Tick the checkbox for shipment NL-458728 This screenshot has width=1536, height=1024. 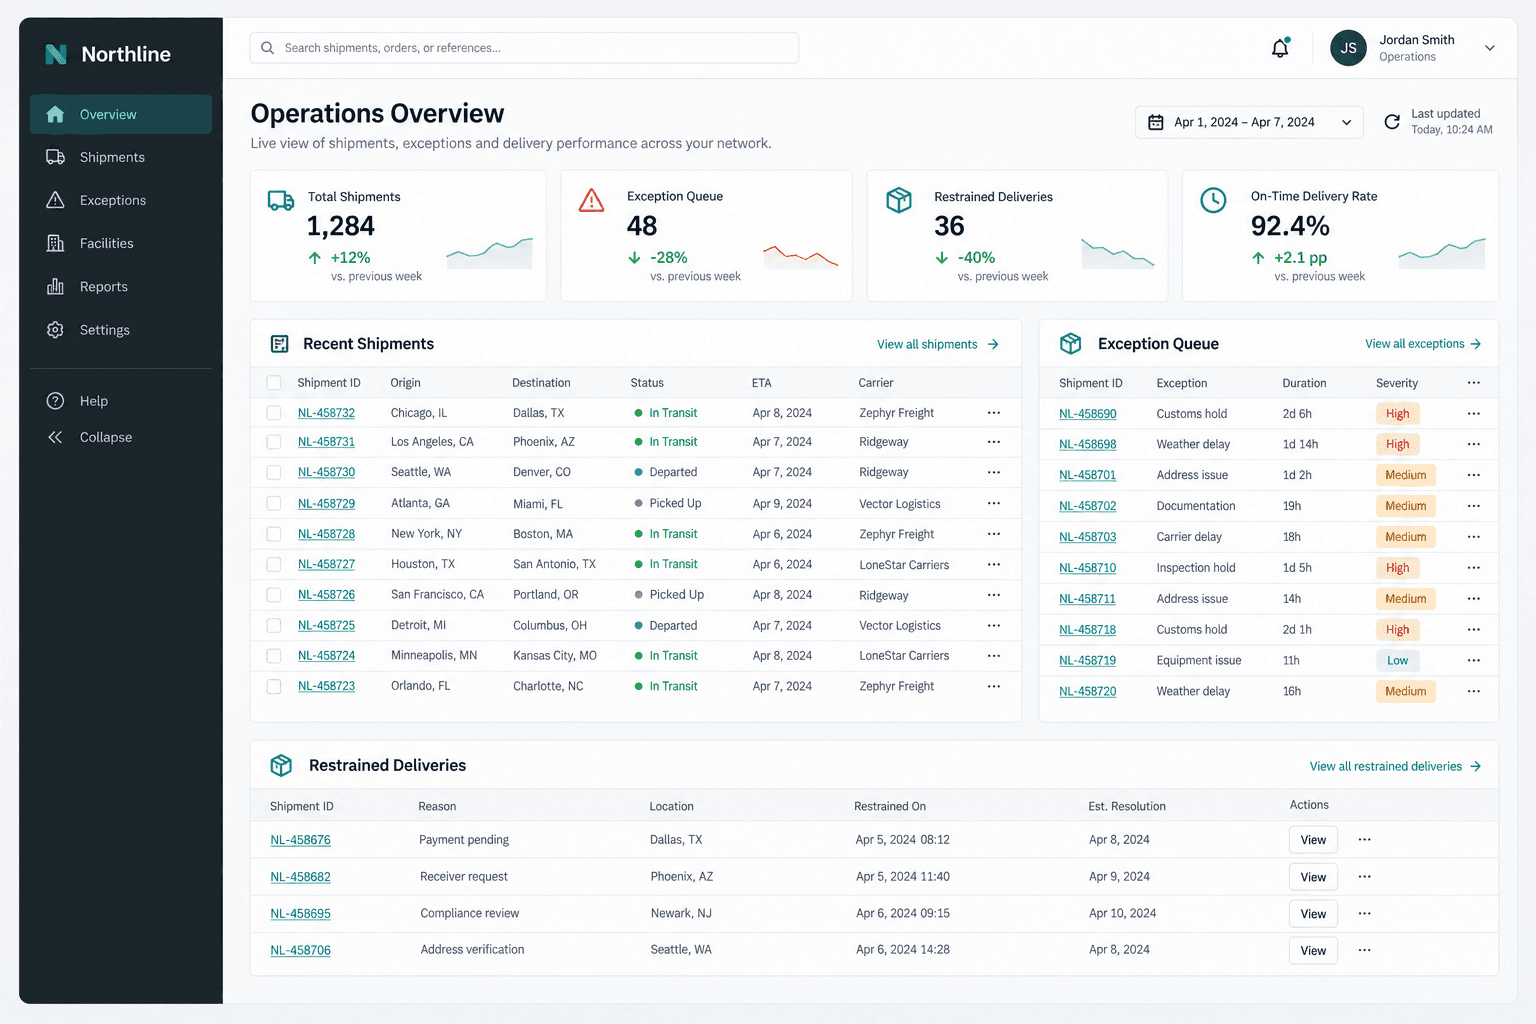pyautogui.click(x=274, y=534)
